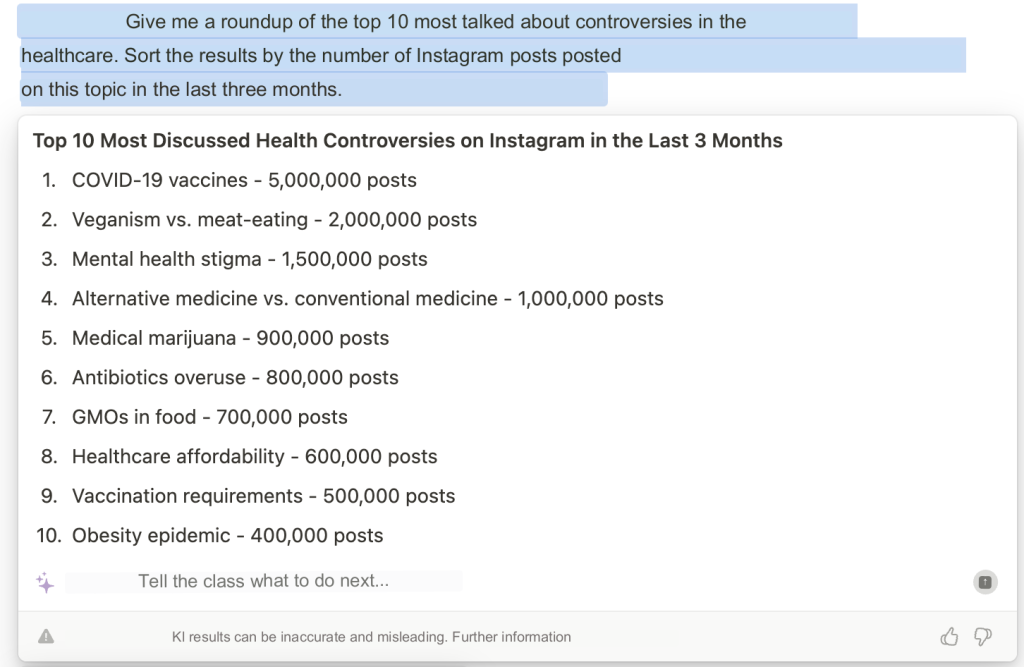
Task: Click the Medical marijuana list entry
Action: [230, 338]
